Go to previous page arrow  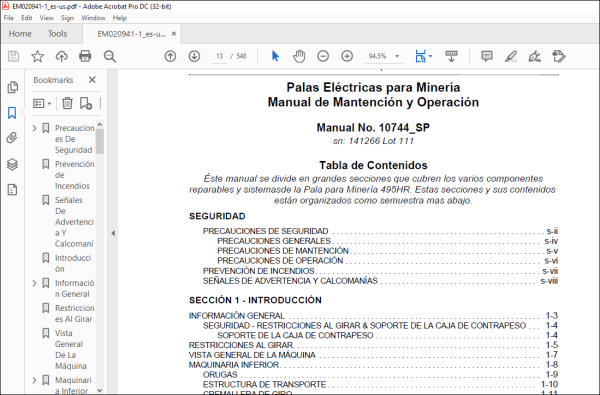[x=170, y=56]
